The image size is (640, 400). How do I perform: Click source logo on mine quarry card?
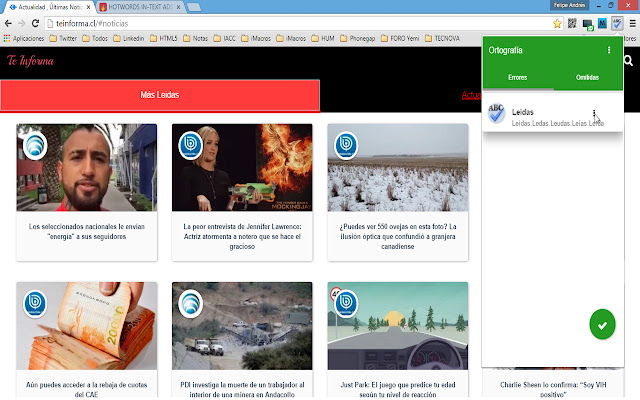191,304
